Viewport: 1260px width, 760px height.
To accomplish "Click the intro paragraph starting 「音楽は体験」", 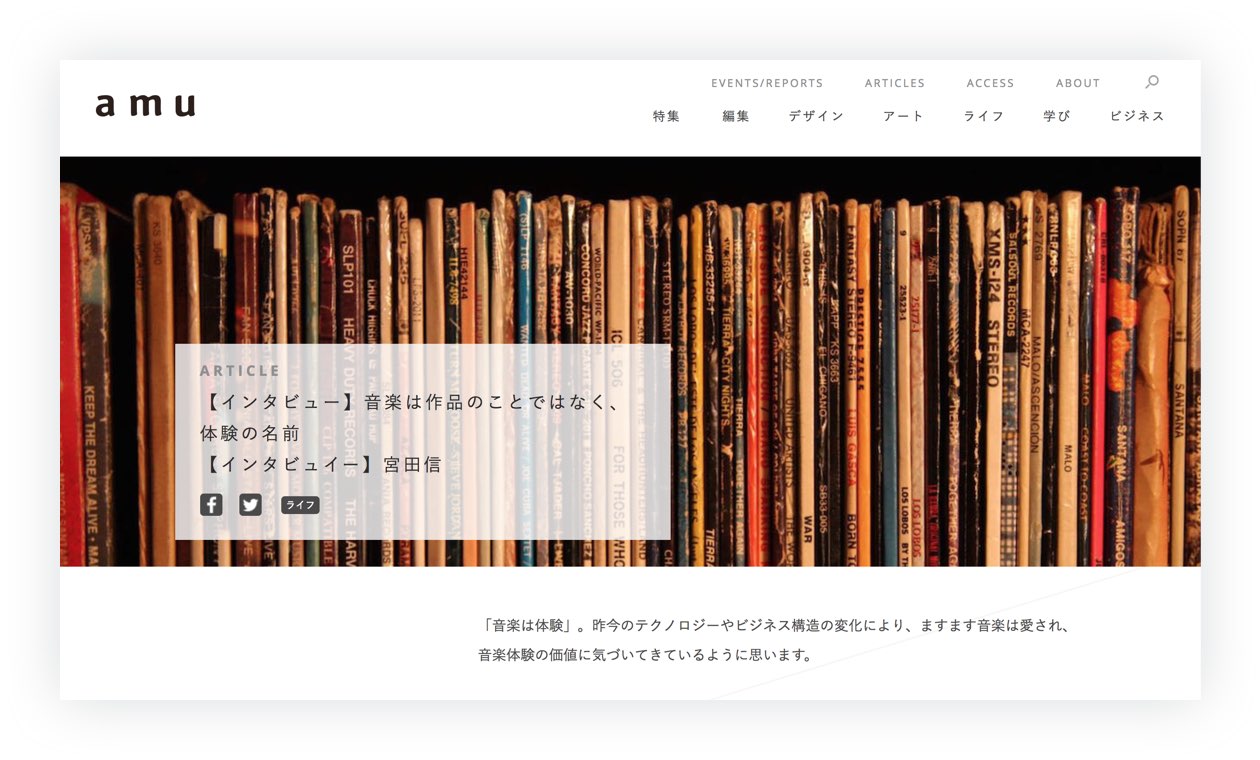I will coord(775,640).
